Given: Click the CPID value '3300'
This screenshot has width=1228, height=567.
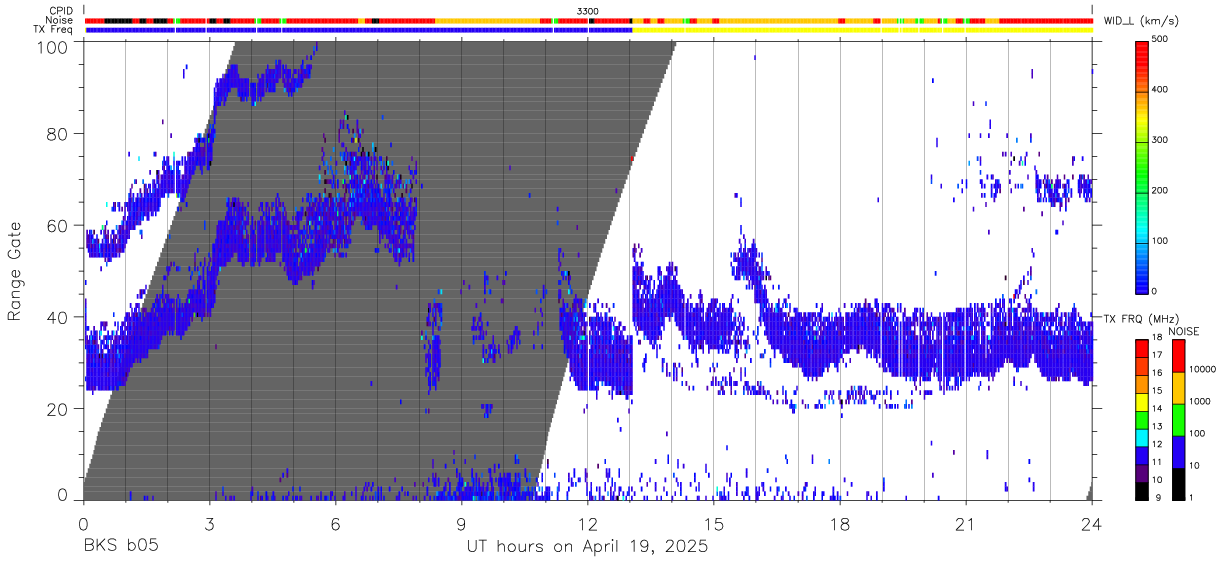Looking at the screenshot, I should [x=588, y=11].
